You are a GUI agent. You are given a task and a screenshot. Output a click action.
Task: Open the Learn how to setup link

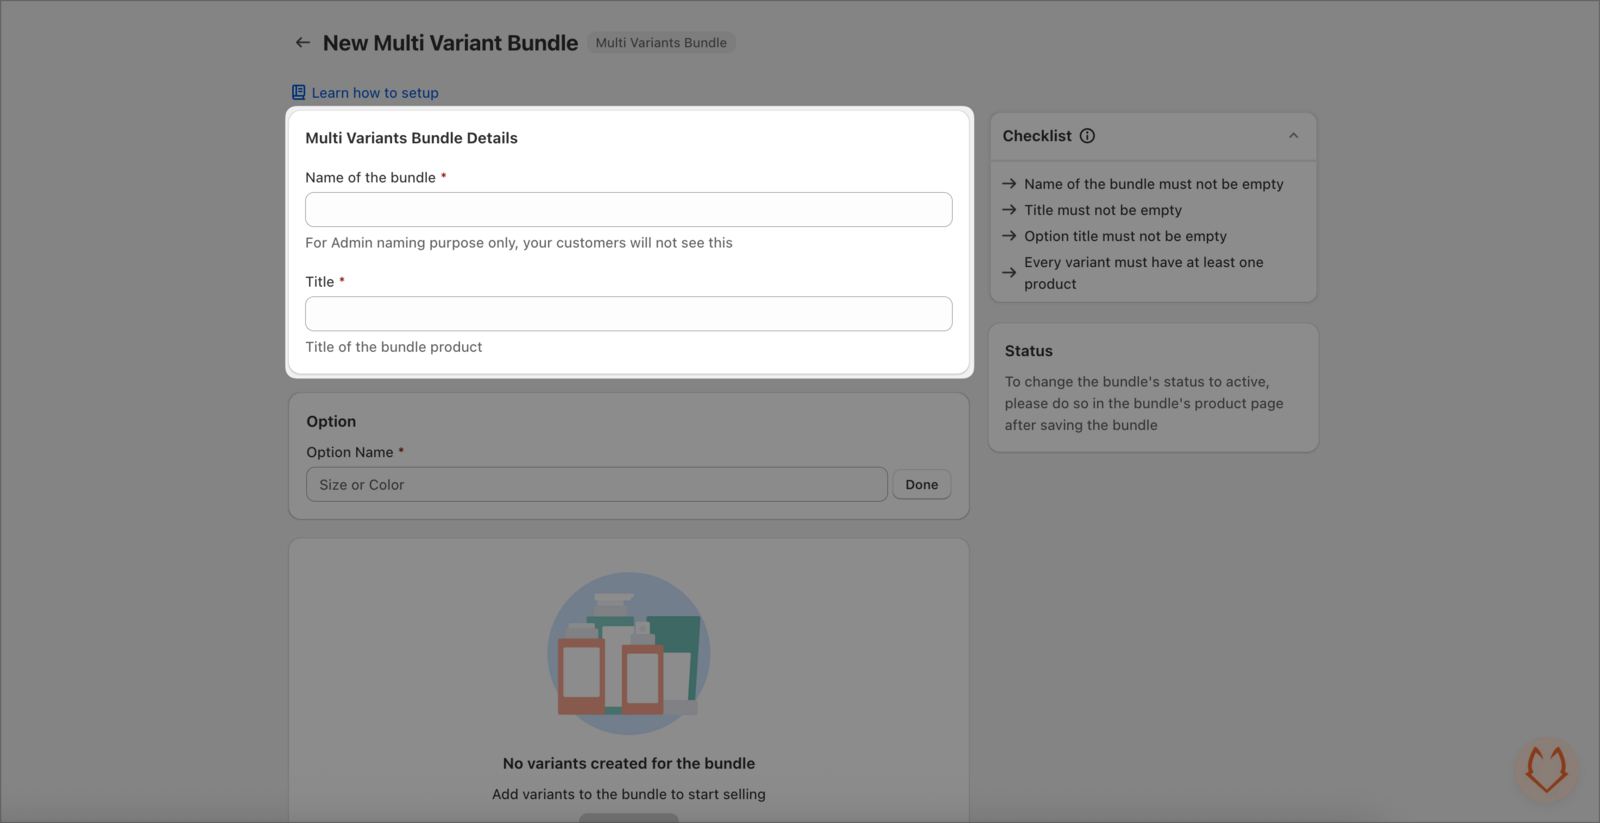(x=375, y=92)
